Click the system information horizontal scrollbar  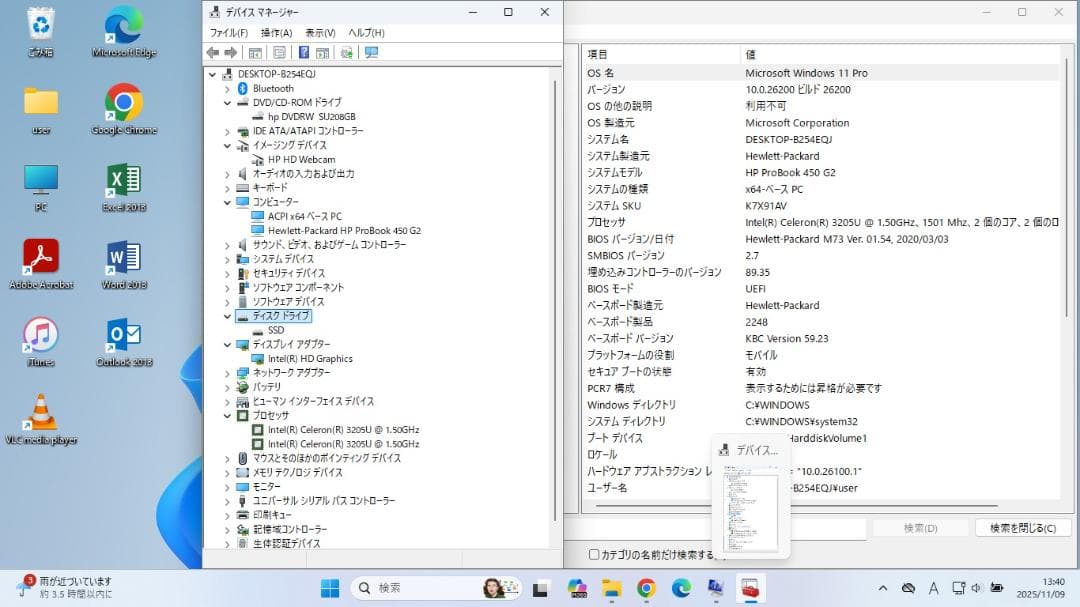pyautogui.click(x=796, y=506)
